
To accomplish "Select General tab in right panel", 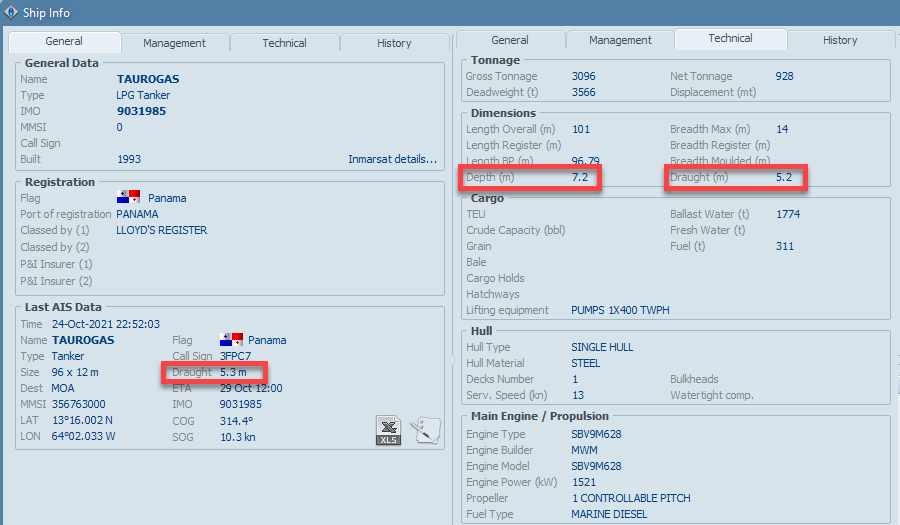I will click(510, 40).
